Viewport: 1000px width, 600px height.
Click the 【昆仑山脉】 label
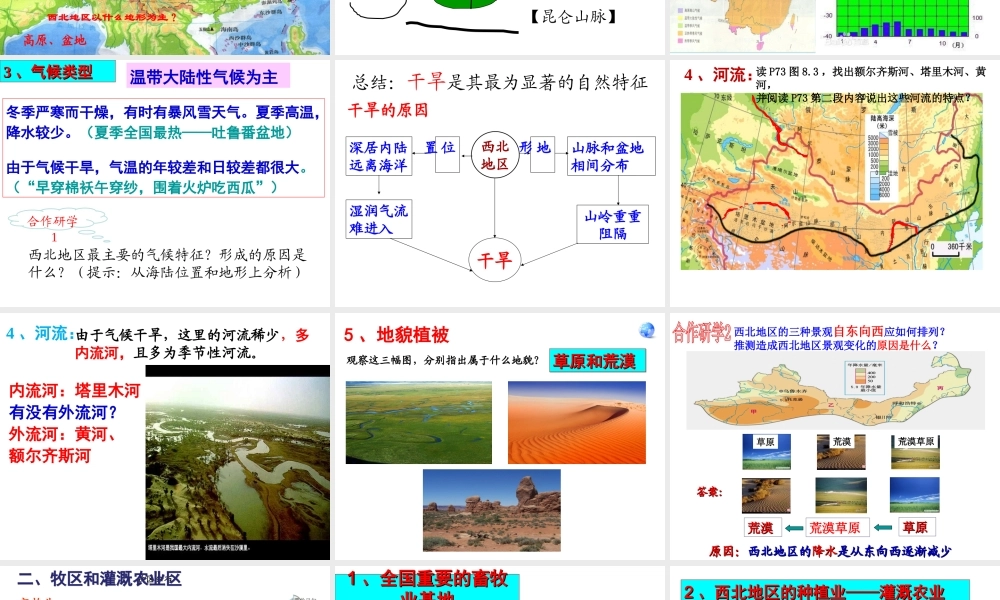573,16
